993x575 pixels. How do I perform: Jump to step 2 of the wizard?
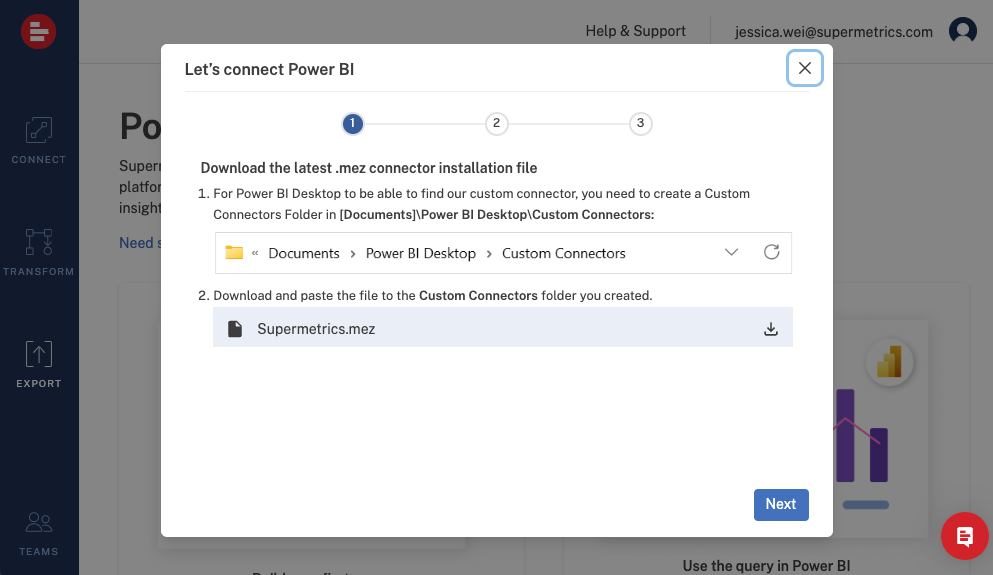[496, 123]
